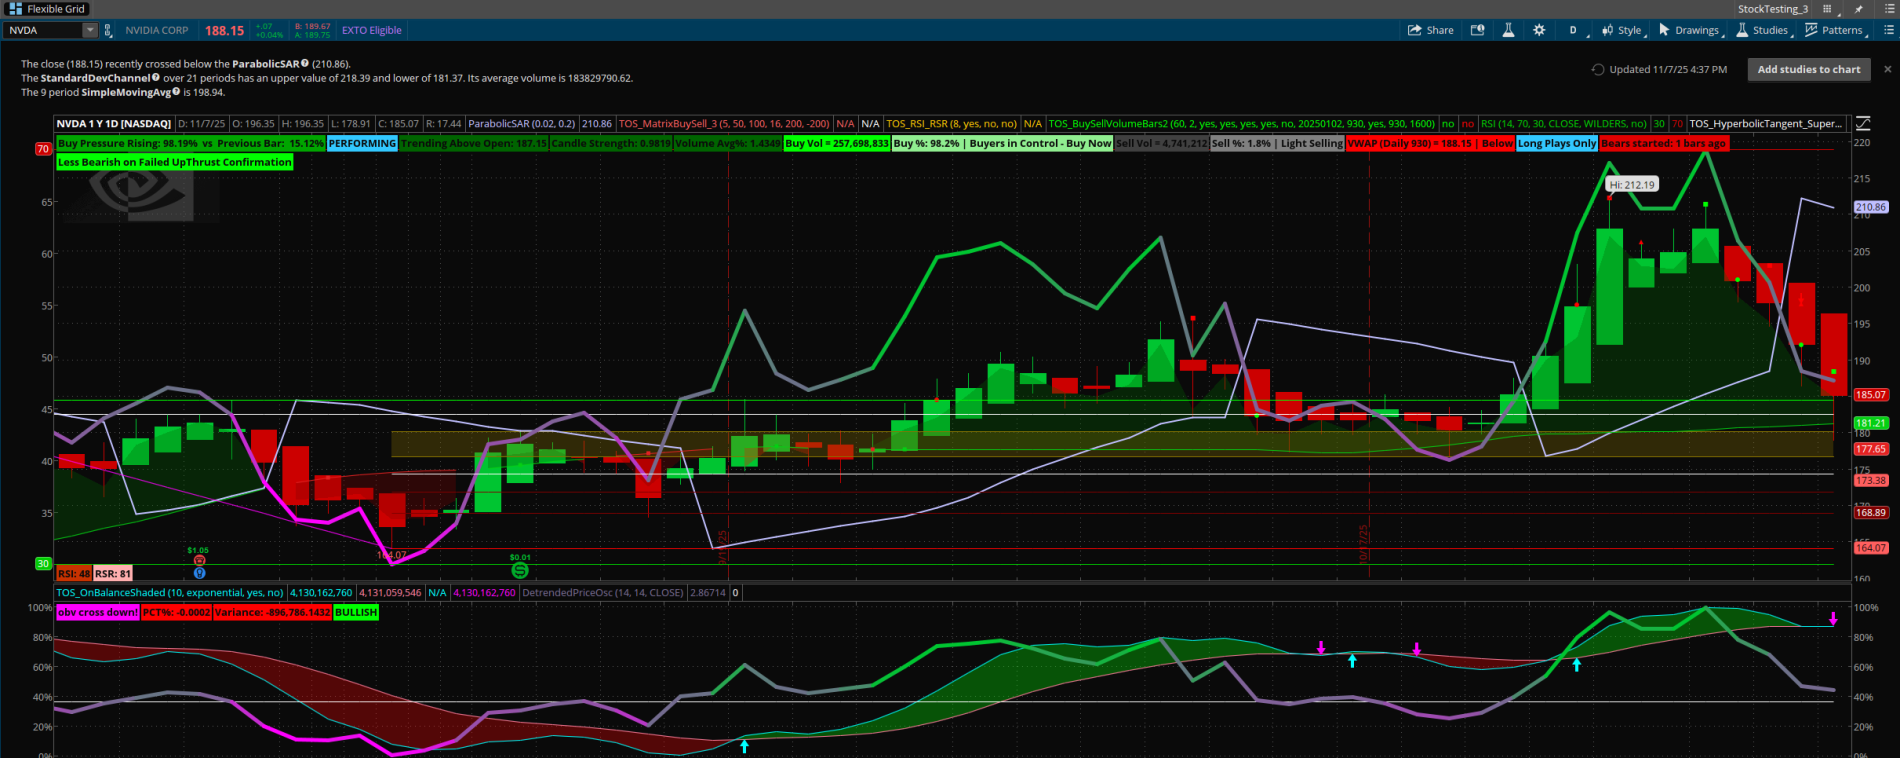This screenshot has height=758, width=1900.
Task: Click the chart alert book icon
Action: point(1477,30)
